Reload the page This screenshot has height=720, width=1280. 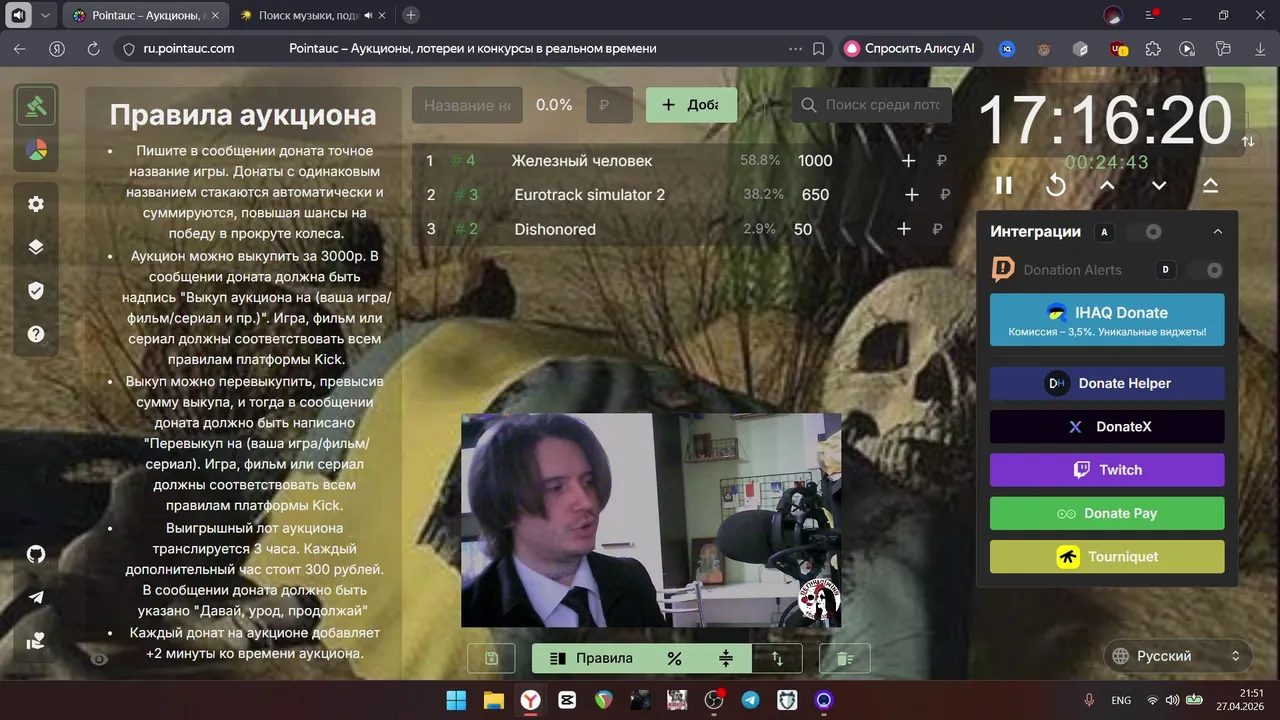coord(93,48)
